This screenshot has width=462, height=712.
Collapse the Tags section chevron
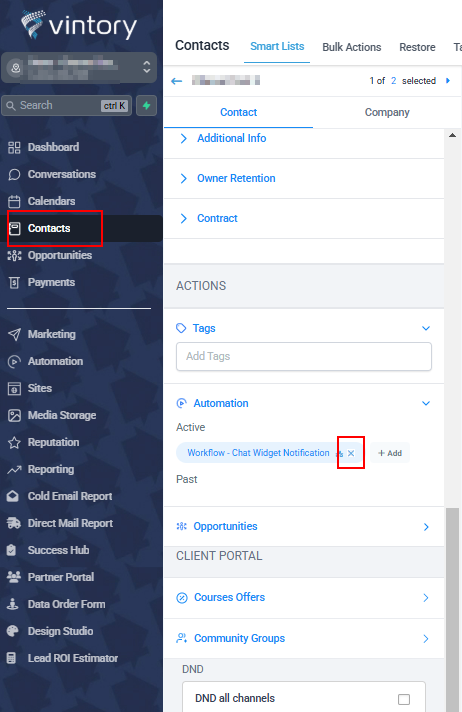pyautogui.click(x=426, y=328)
